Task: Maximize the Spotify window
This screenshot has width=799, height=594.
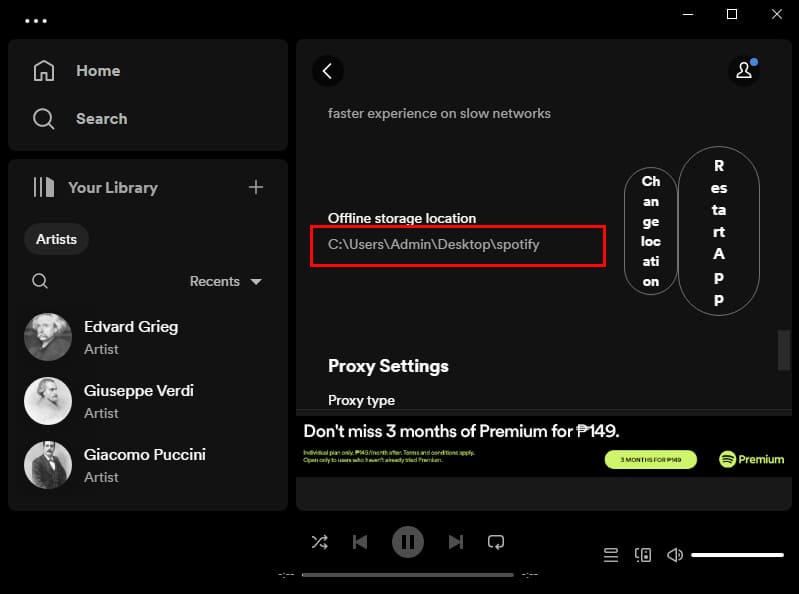Action: click(732, 14)
